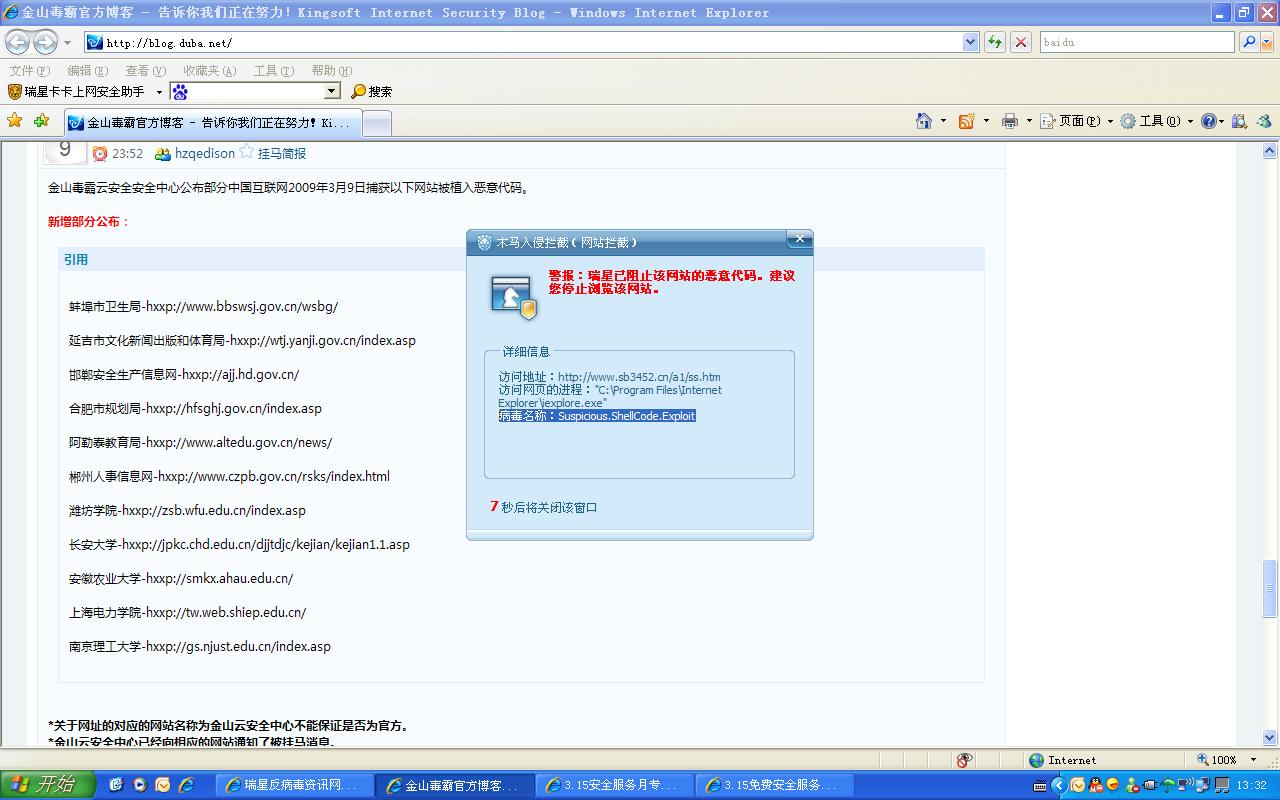Click the 蚌埠市卫生局 URL line
The width and height of the screenshot is (1280, 800).
pyautogui.click(x=203, y=306)
